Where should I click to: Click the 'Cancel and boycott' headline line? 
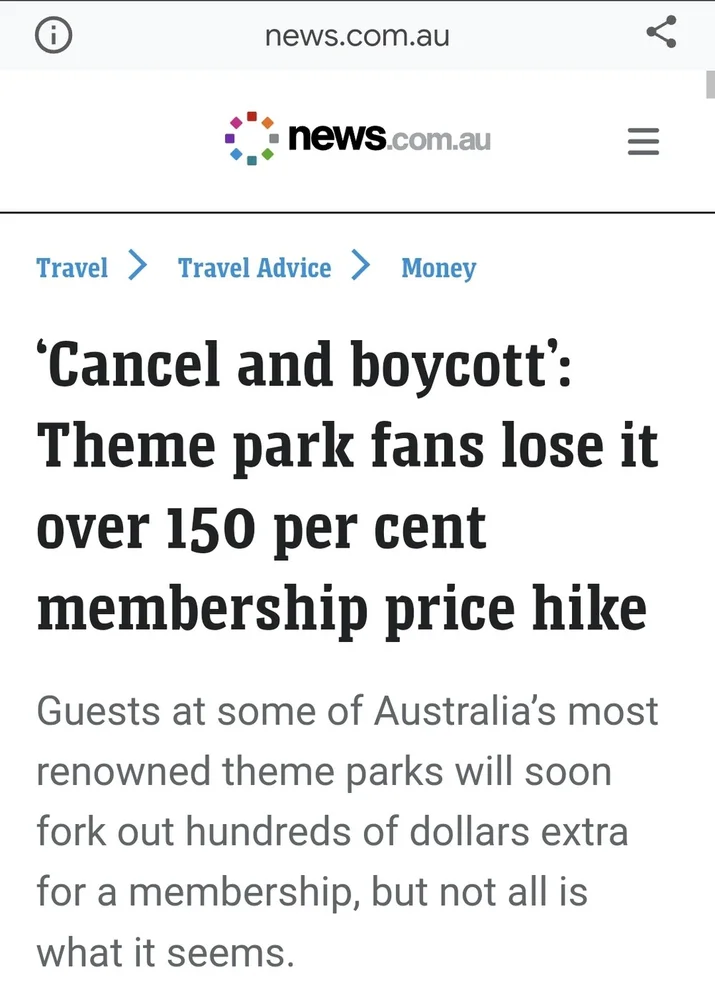304,364
